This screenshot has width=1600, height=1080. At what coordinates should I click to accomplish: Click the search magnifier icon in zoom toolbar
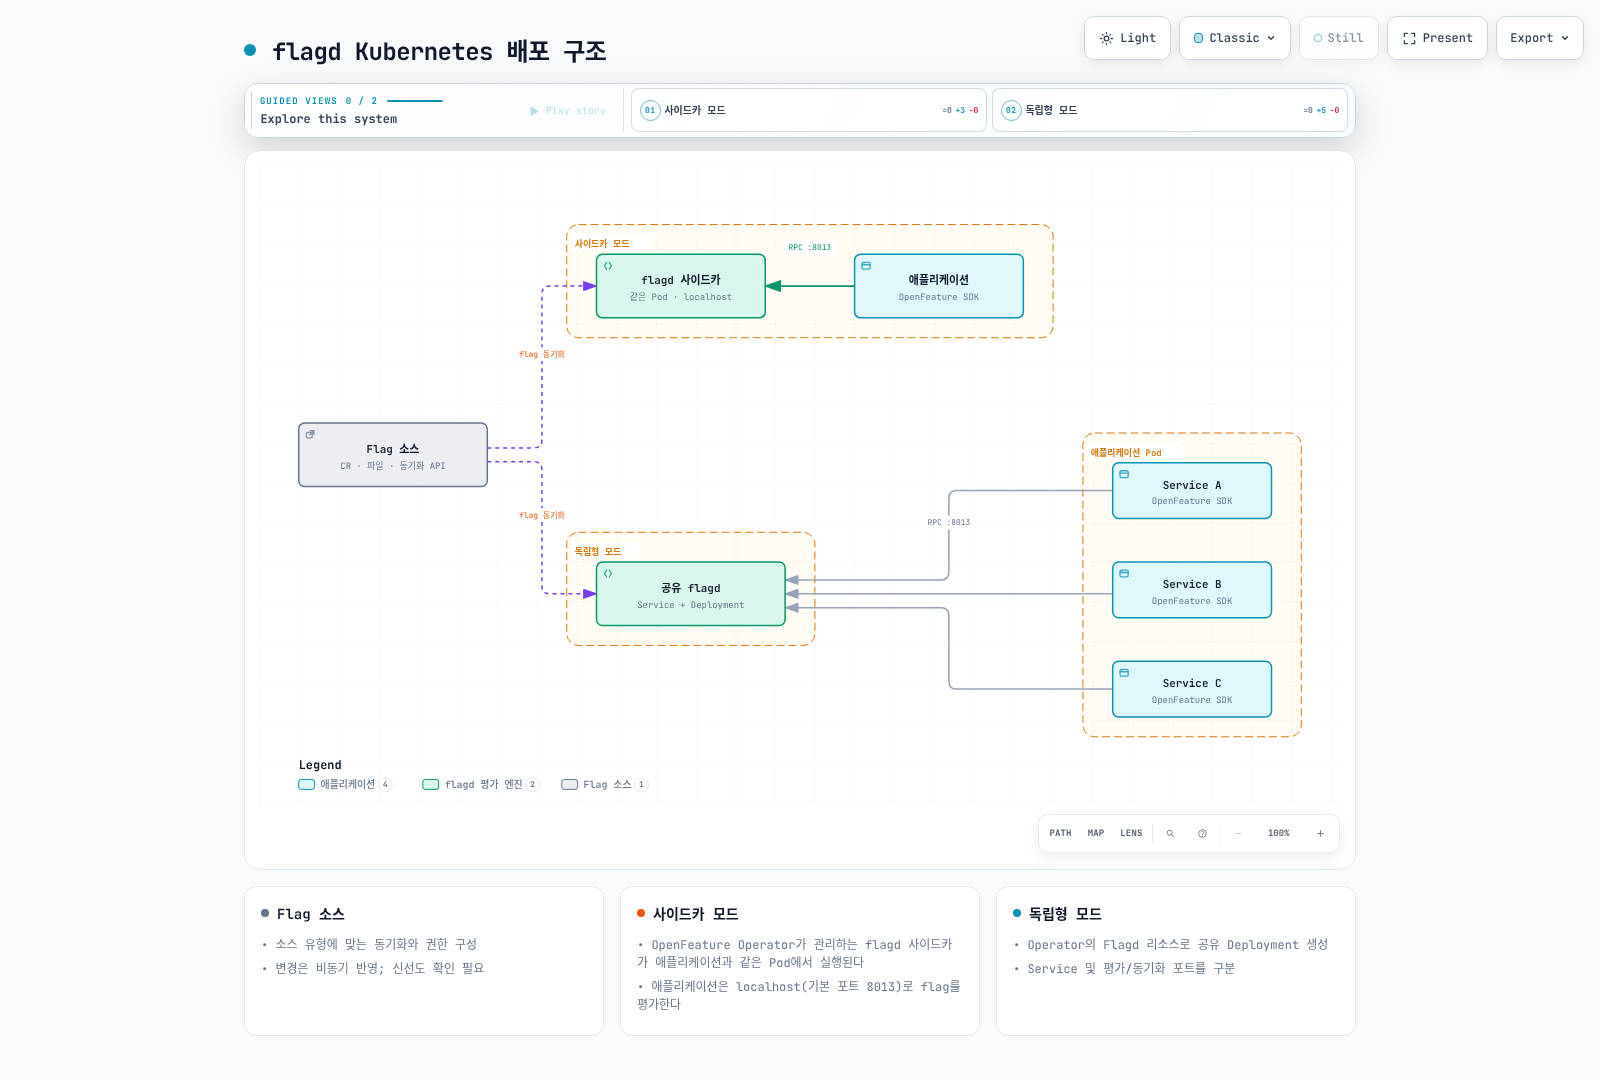coord(1170,833)
